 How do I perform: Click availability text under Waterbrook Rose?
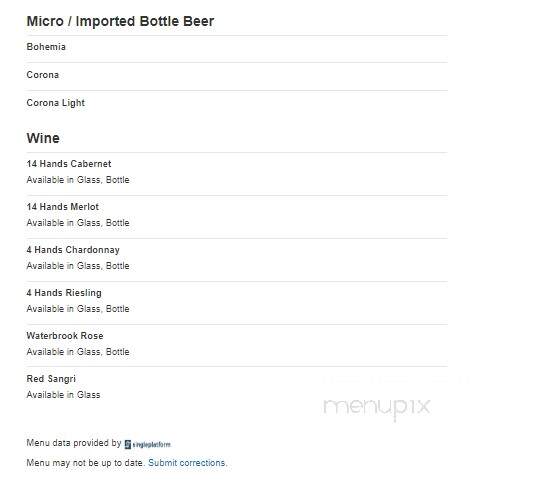tap(78, 352)
